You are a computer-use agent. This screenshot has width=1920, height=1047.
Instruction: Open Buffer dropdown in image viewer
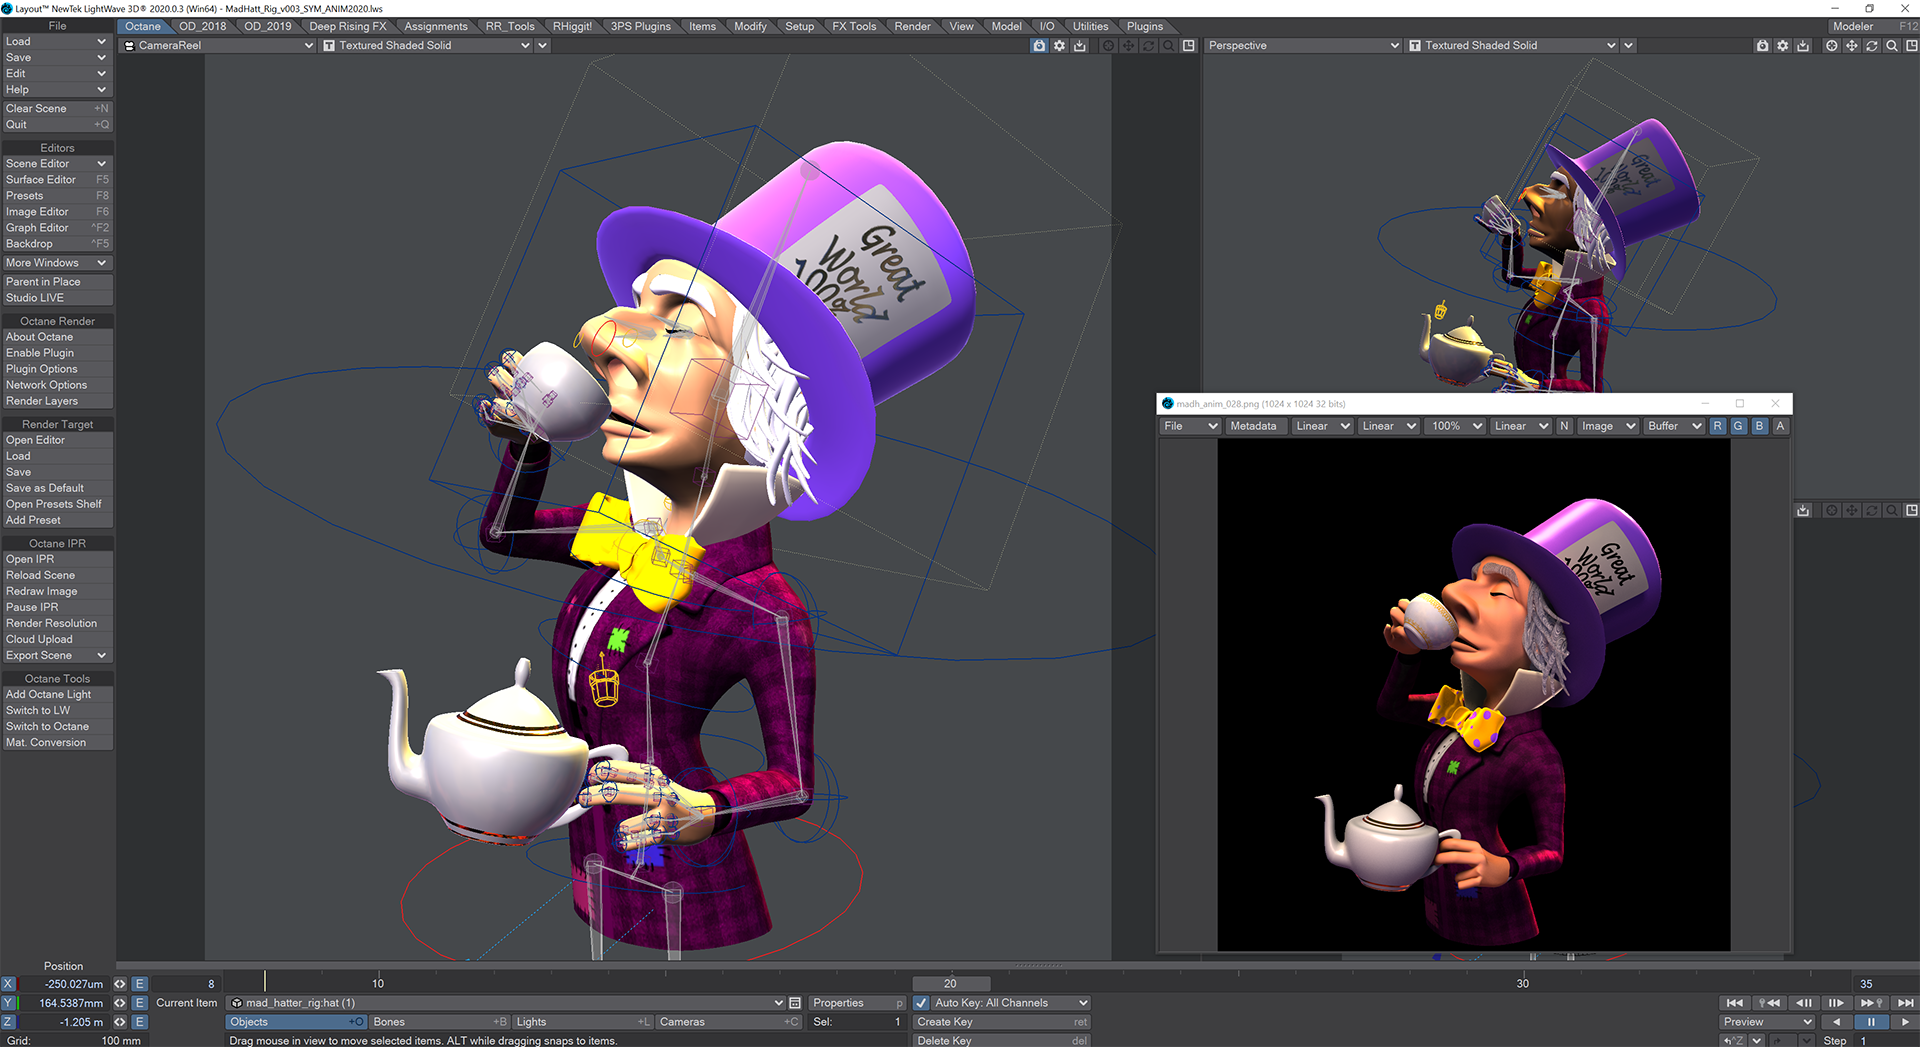click(1674, 426)
